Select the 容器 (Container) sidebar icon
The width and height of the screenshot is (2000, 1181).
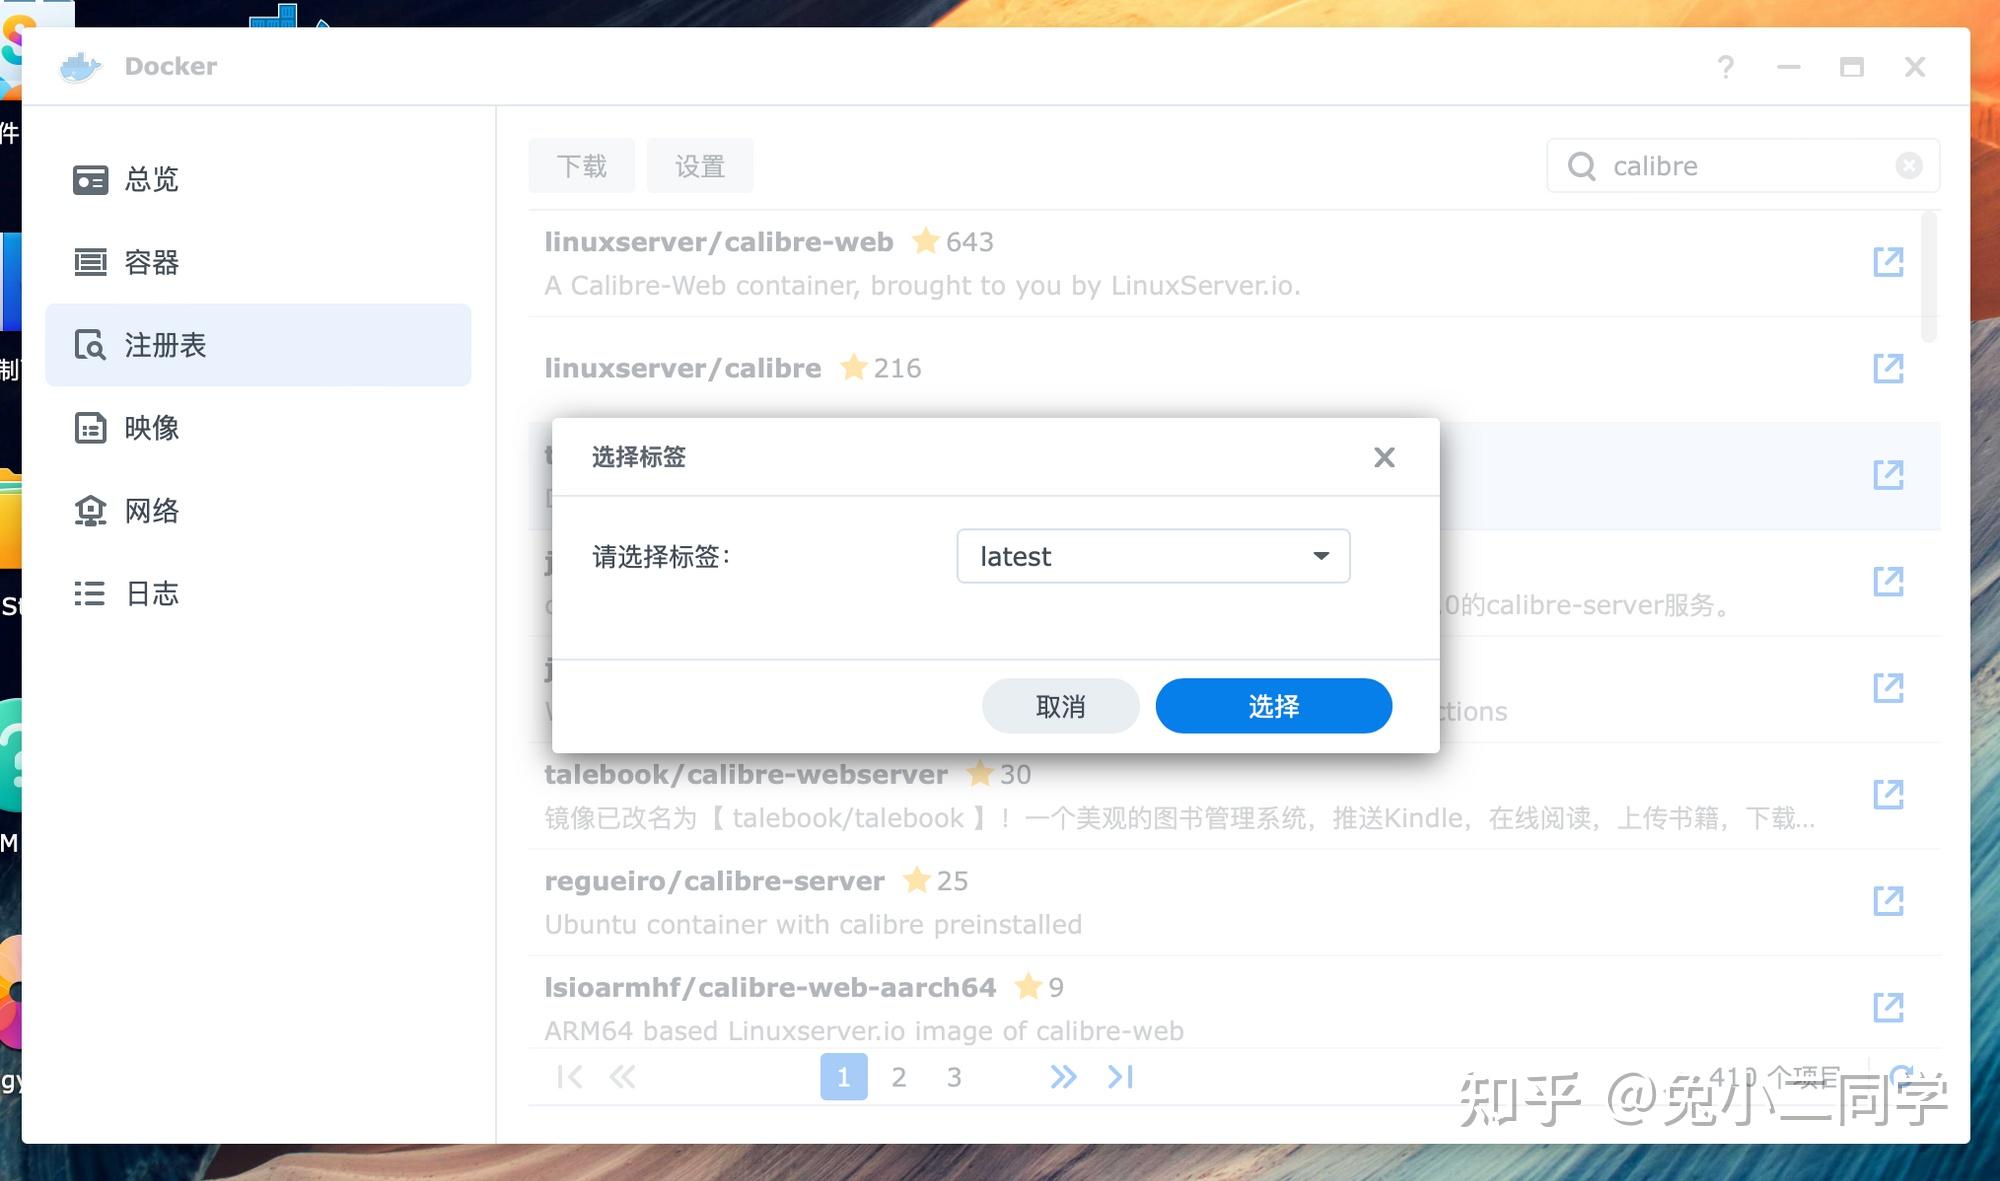coord(151,263)
